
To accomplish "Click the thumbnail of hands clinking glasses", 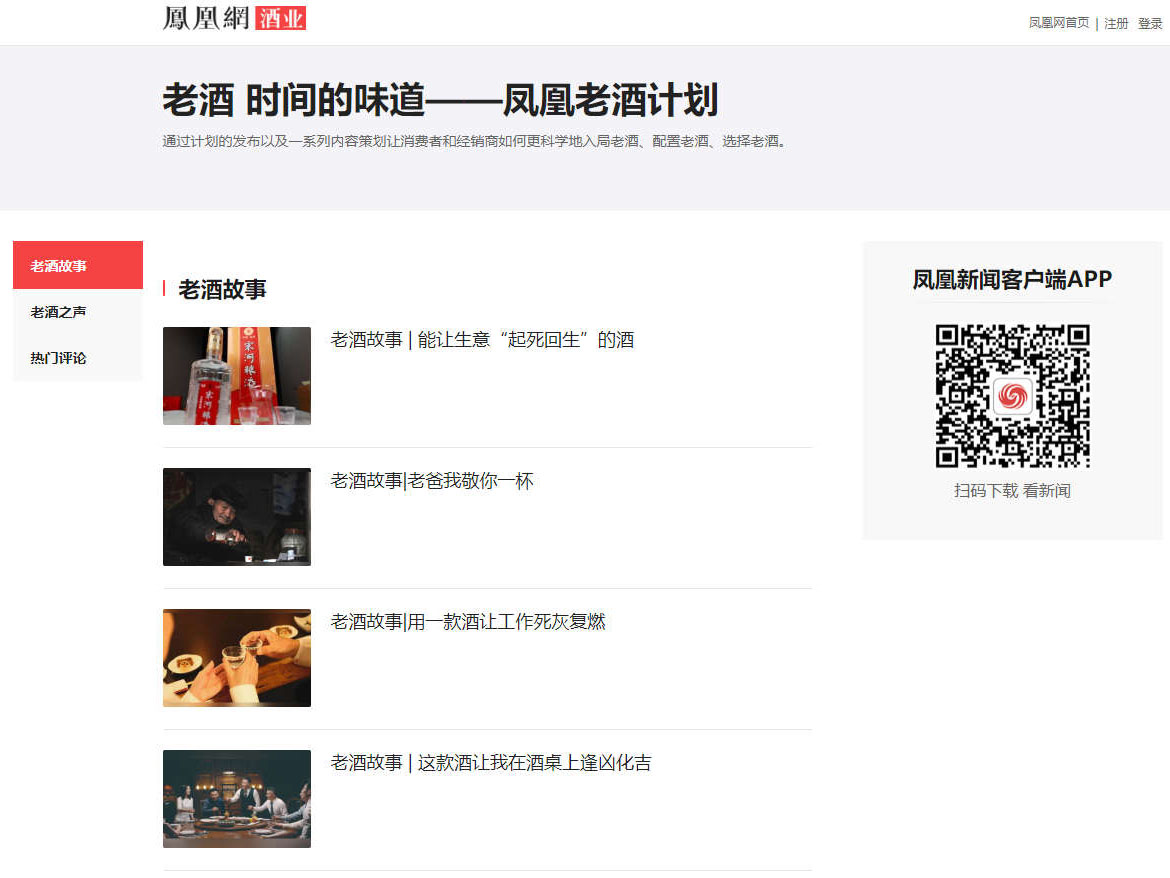I will pos(237,658).
